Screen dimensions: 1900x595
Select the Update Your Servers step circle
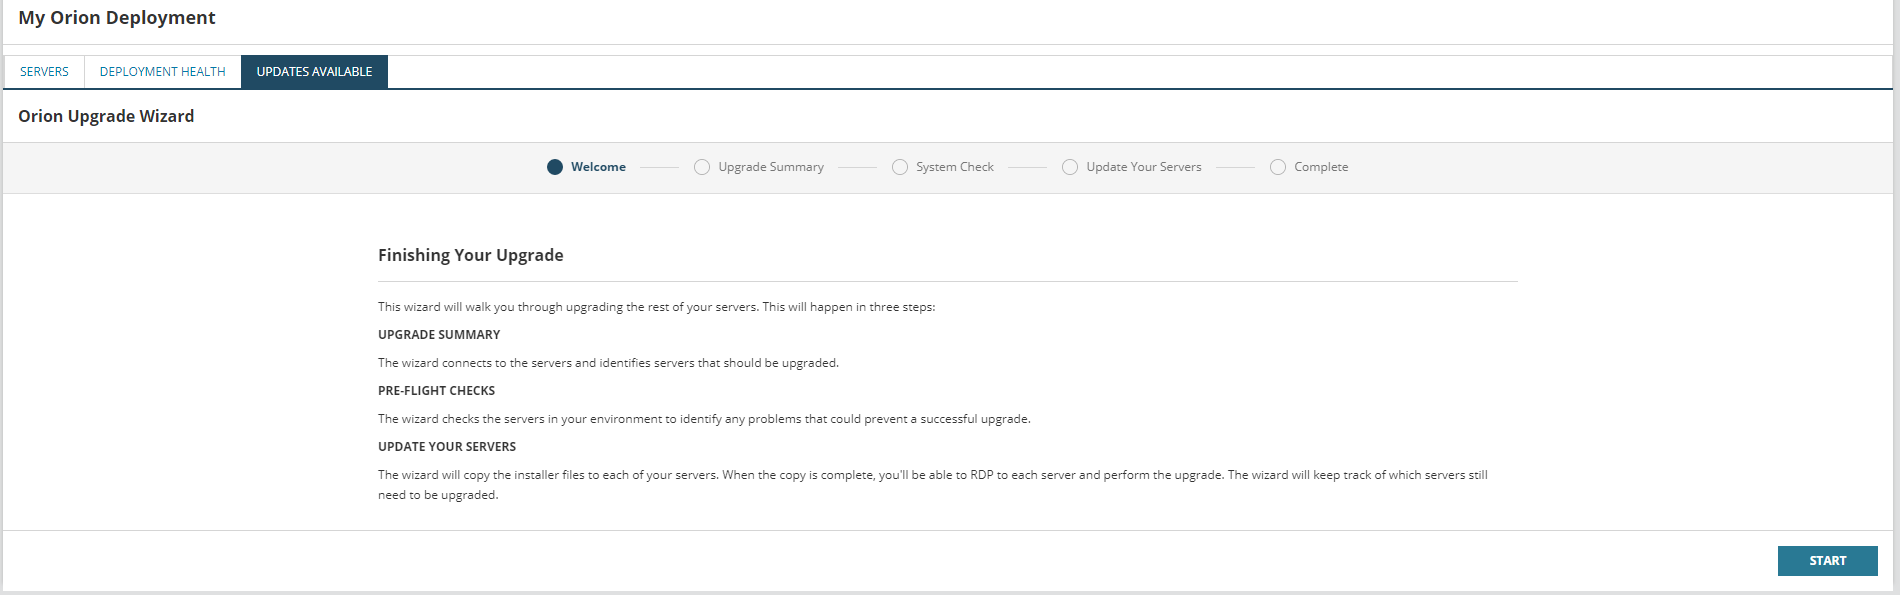pos(1070,167)
